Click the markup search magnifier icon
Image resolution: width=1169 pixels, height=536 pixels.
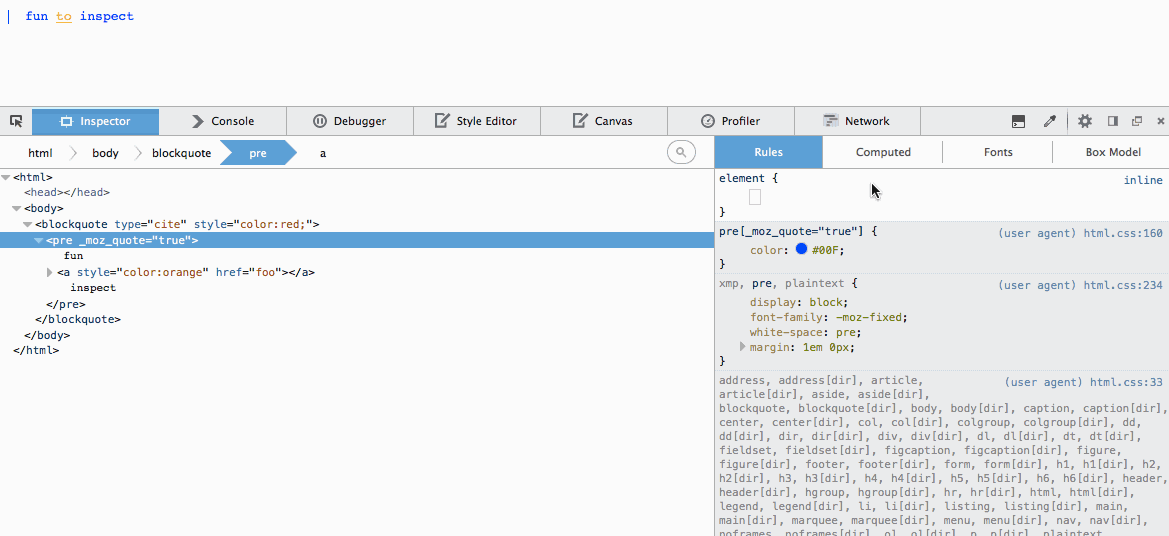point(681,152)
